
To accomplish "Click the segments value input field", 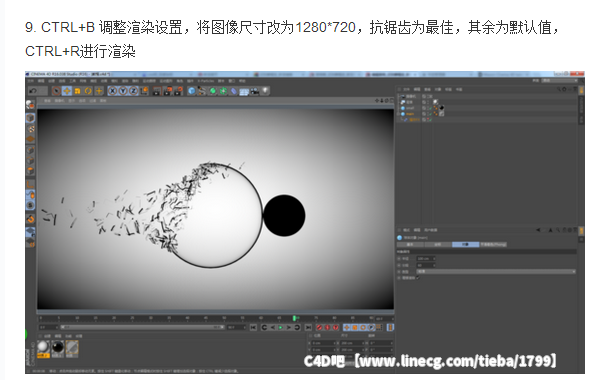I will coord(426,265).
